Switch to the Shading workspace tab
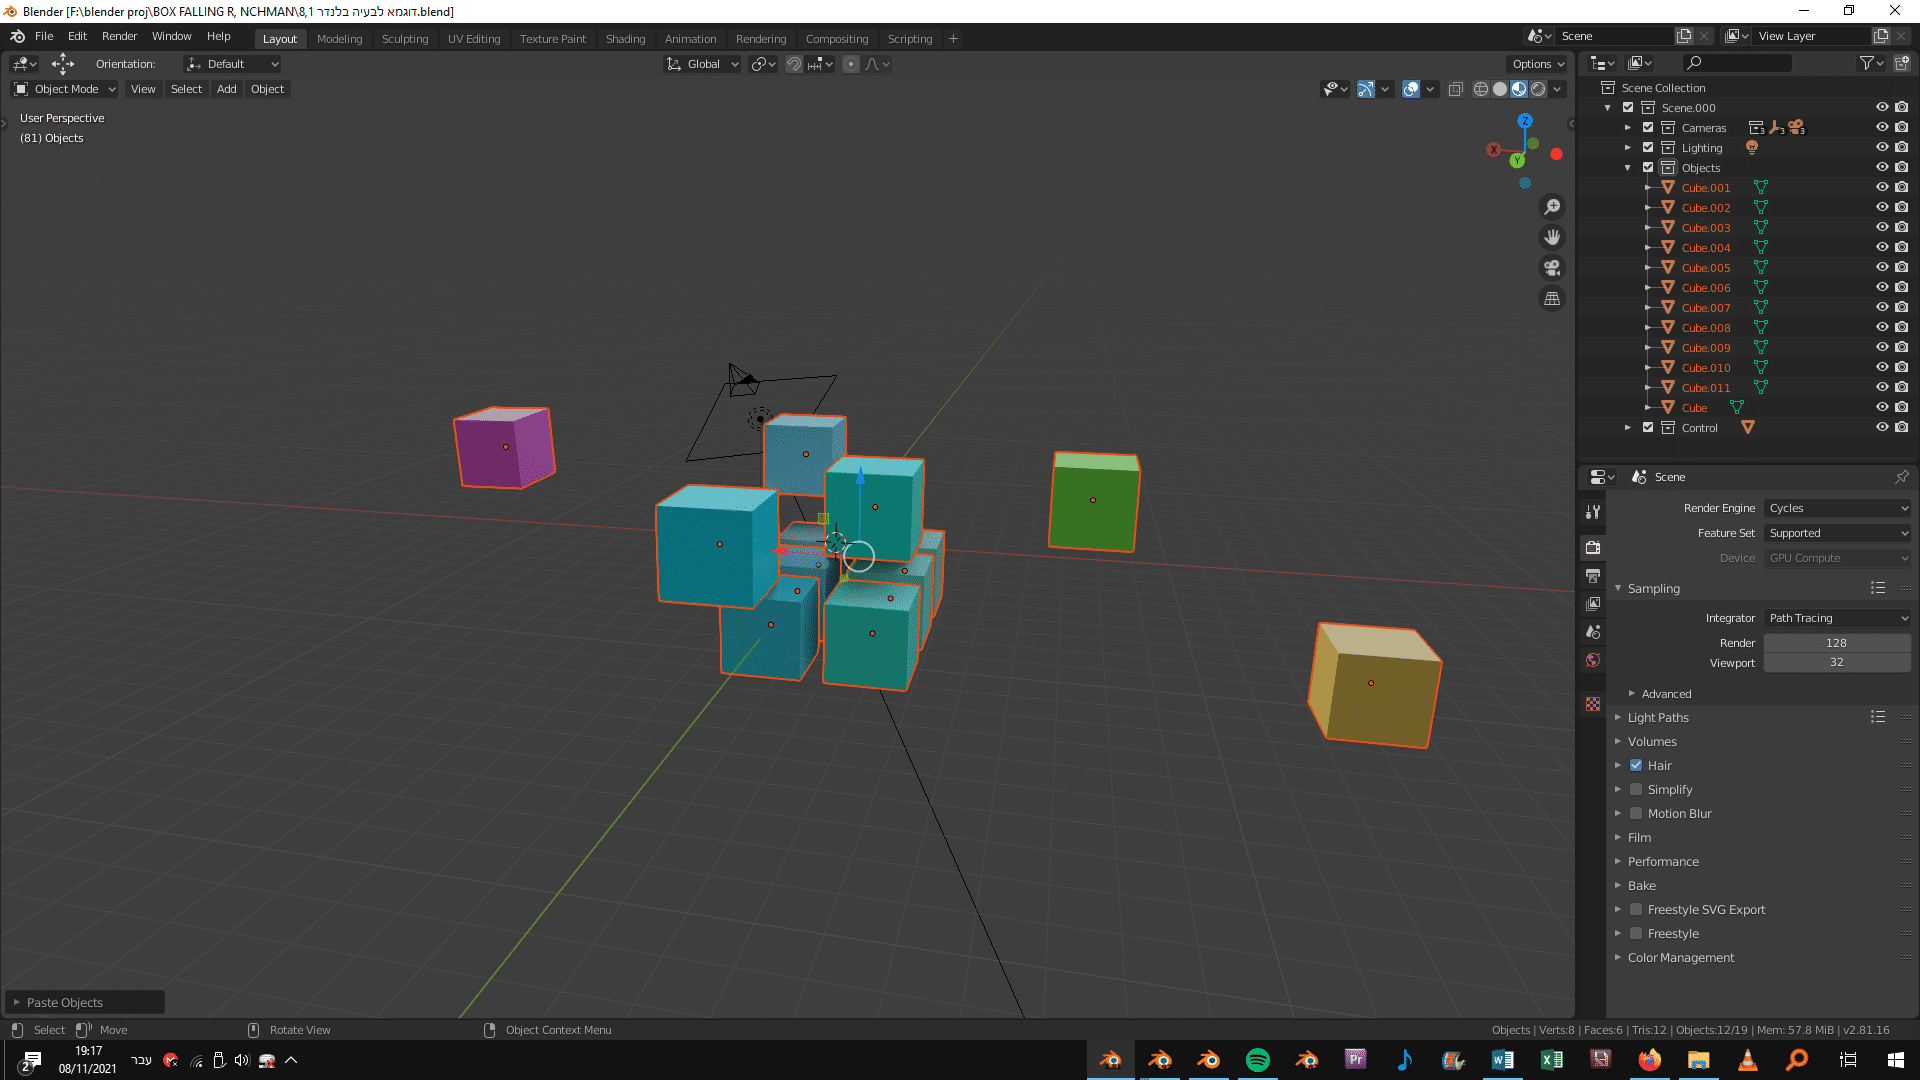The height and width of the screenshot is (1080, 1920). 625,39
